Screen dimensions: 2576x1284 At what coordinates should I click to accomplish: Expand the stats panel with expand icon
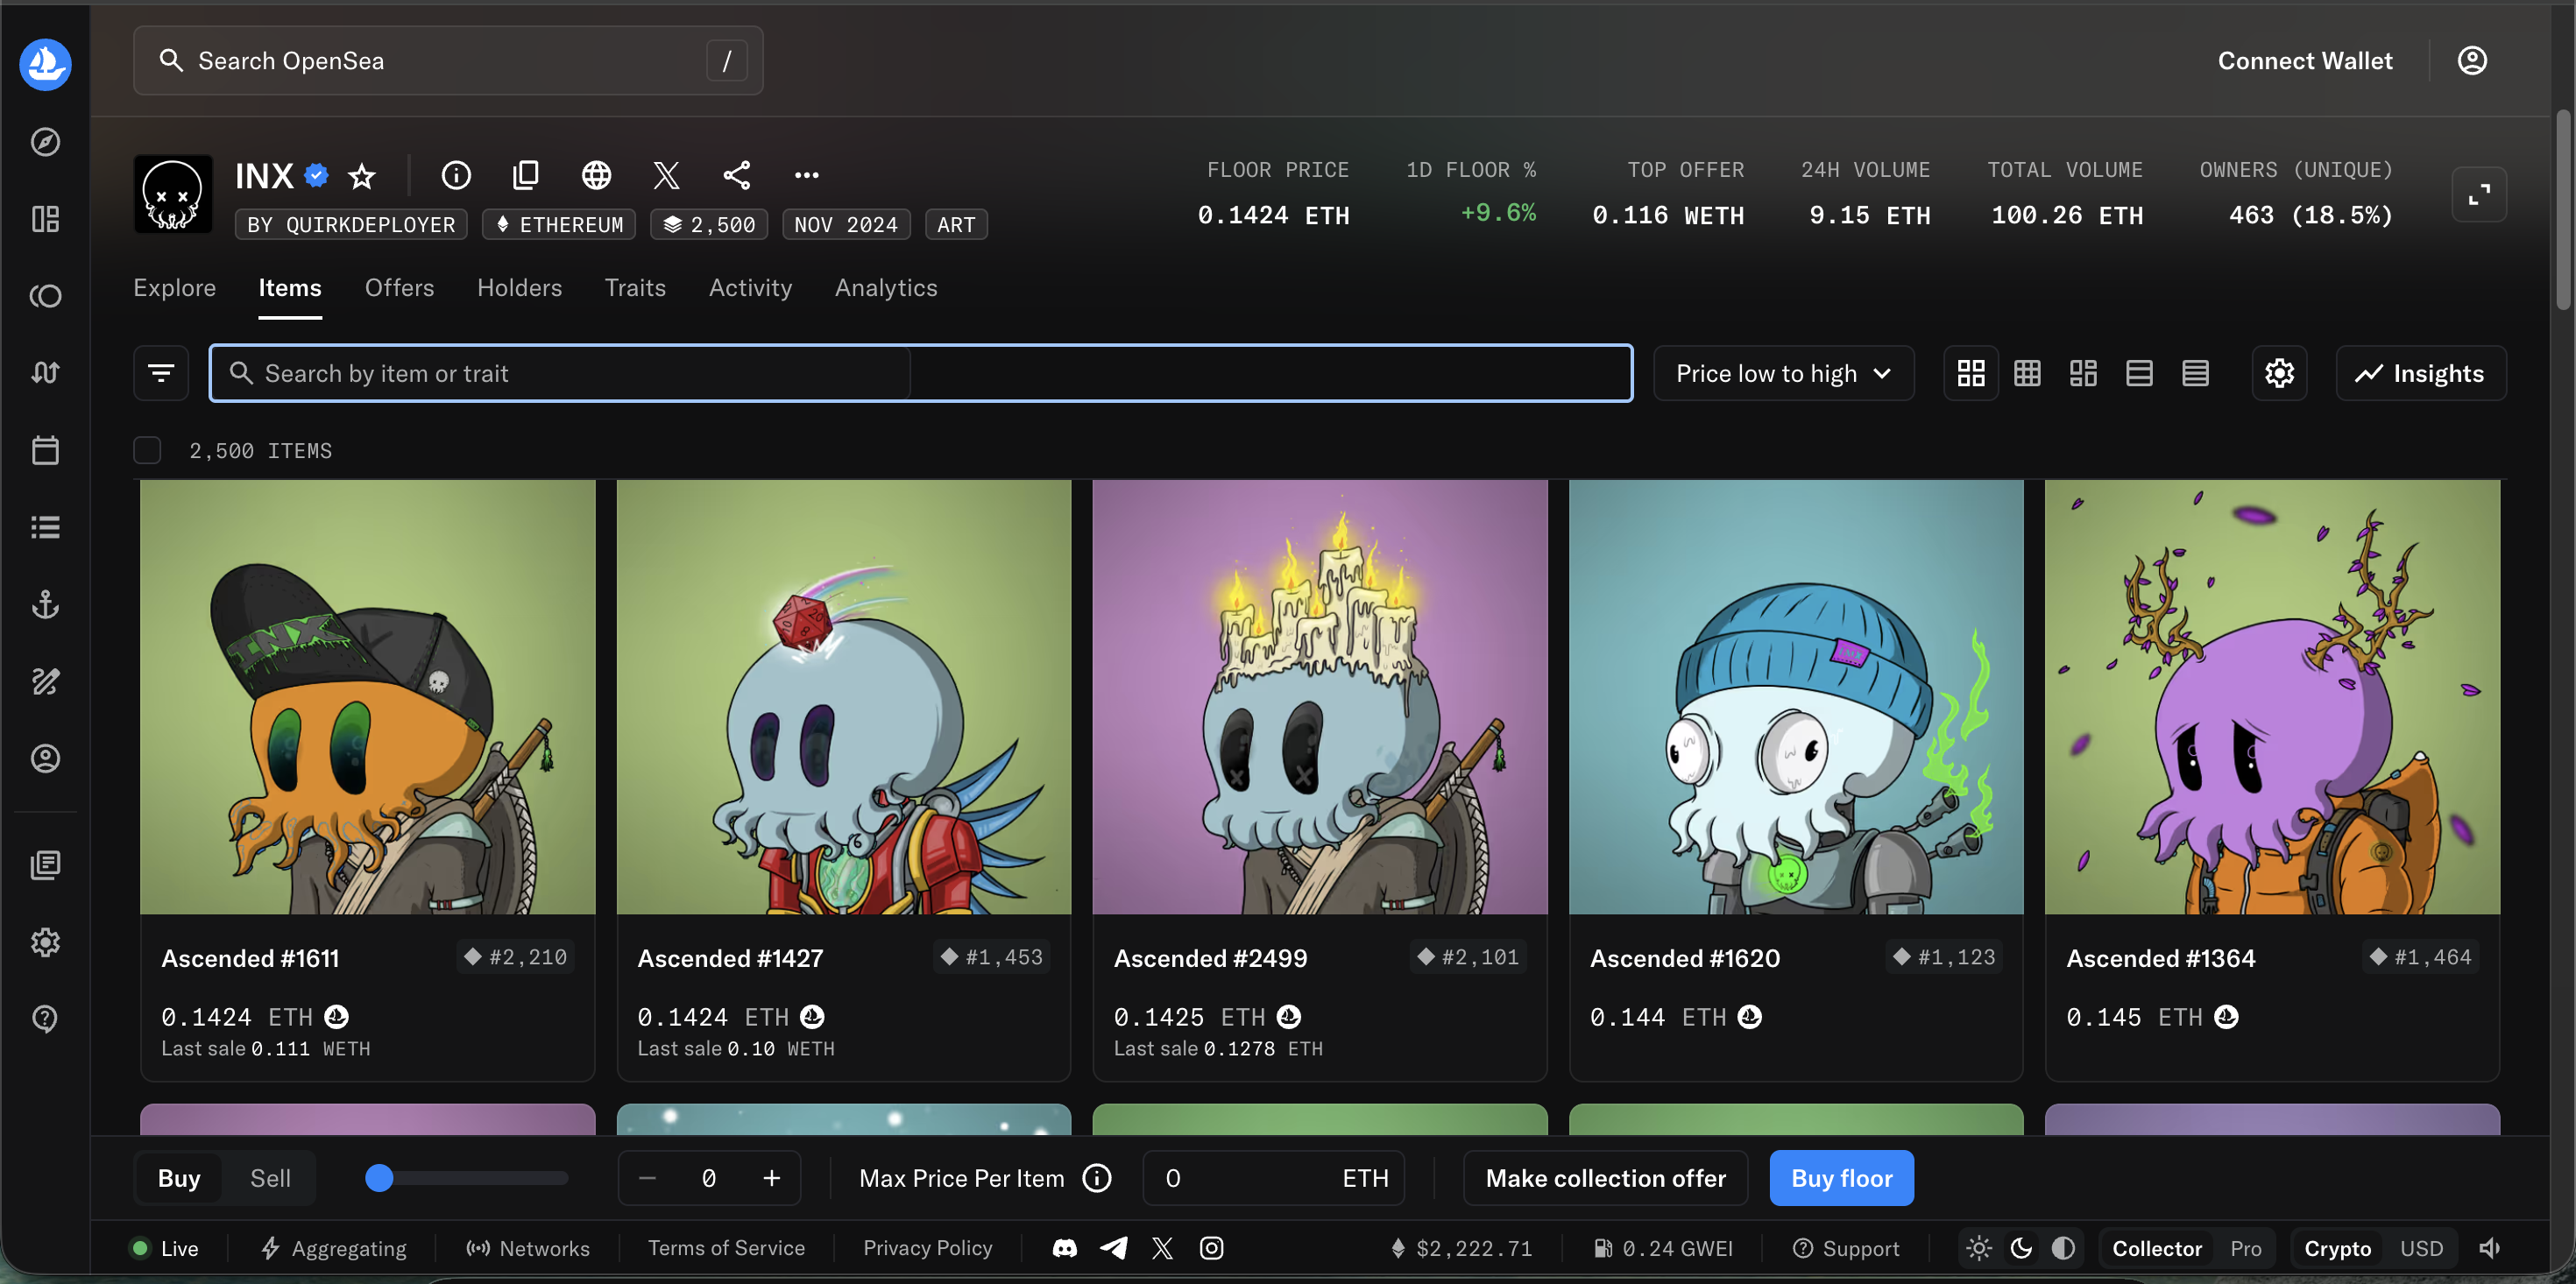pos(2478,194)
